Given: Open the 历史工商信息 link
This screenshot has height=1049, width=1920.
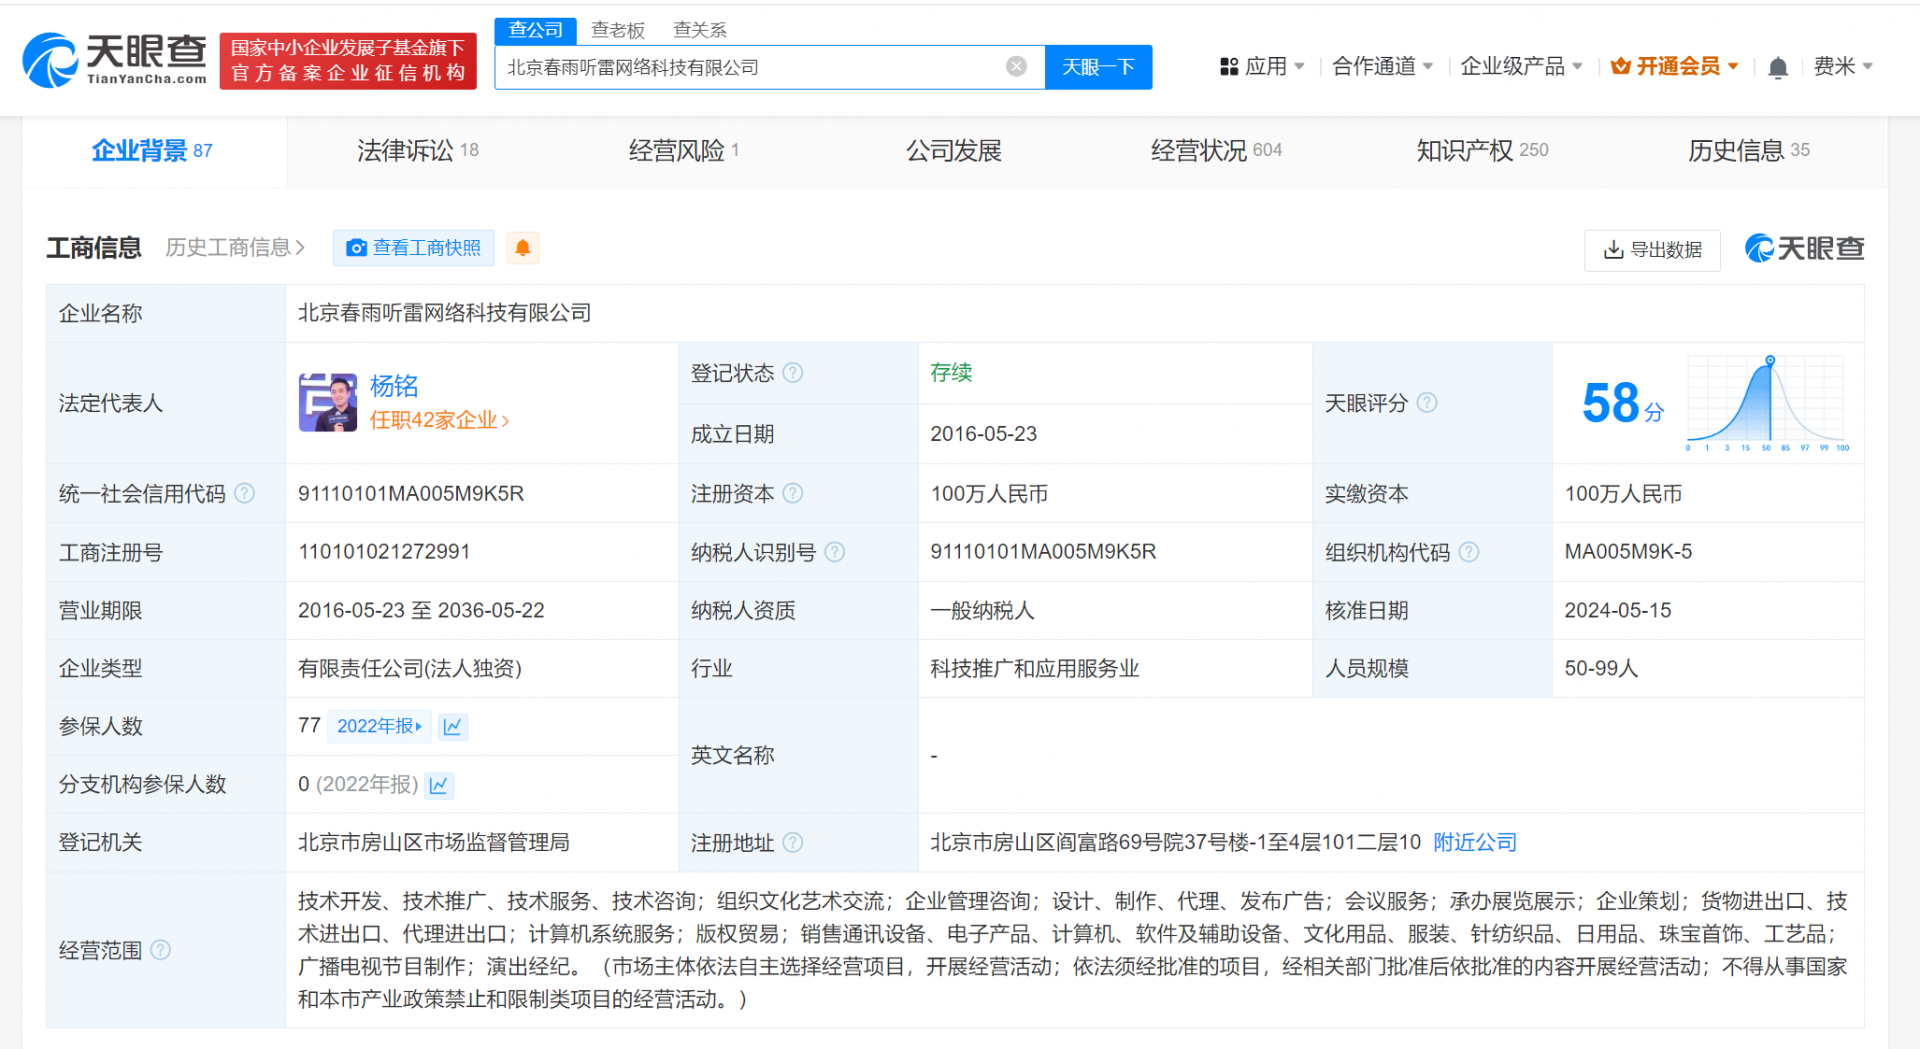Looking at the screenshot, I should point(235,247).
